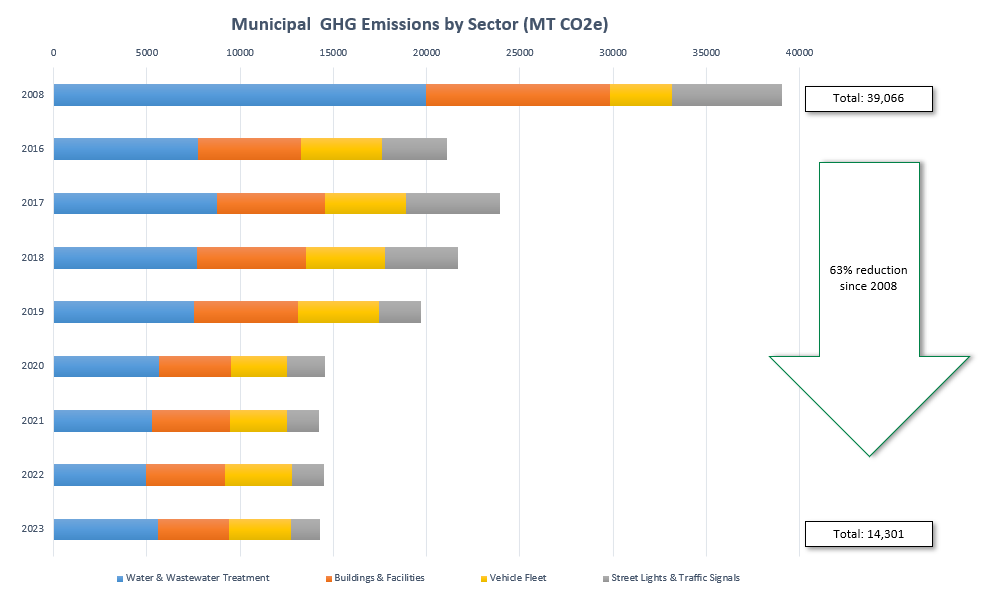Click the 2020 year axis label

tap(31, 366)
